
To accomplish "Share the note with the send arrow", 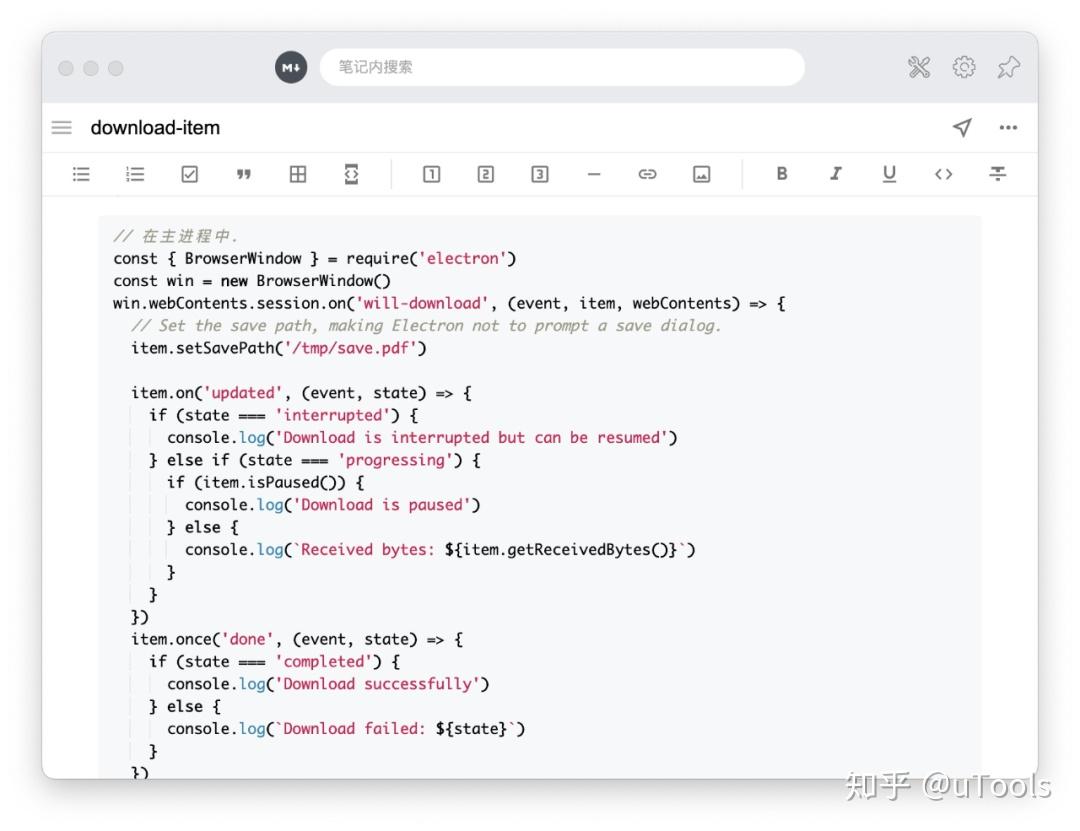I will (962, 127).
